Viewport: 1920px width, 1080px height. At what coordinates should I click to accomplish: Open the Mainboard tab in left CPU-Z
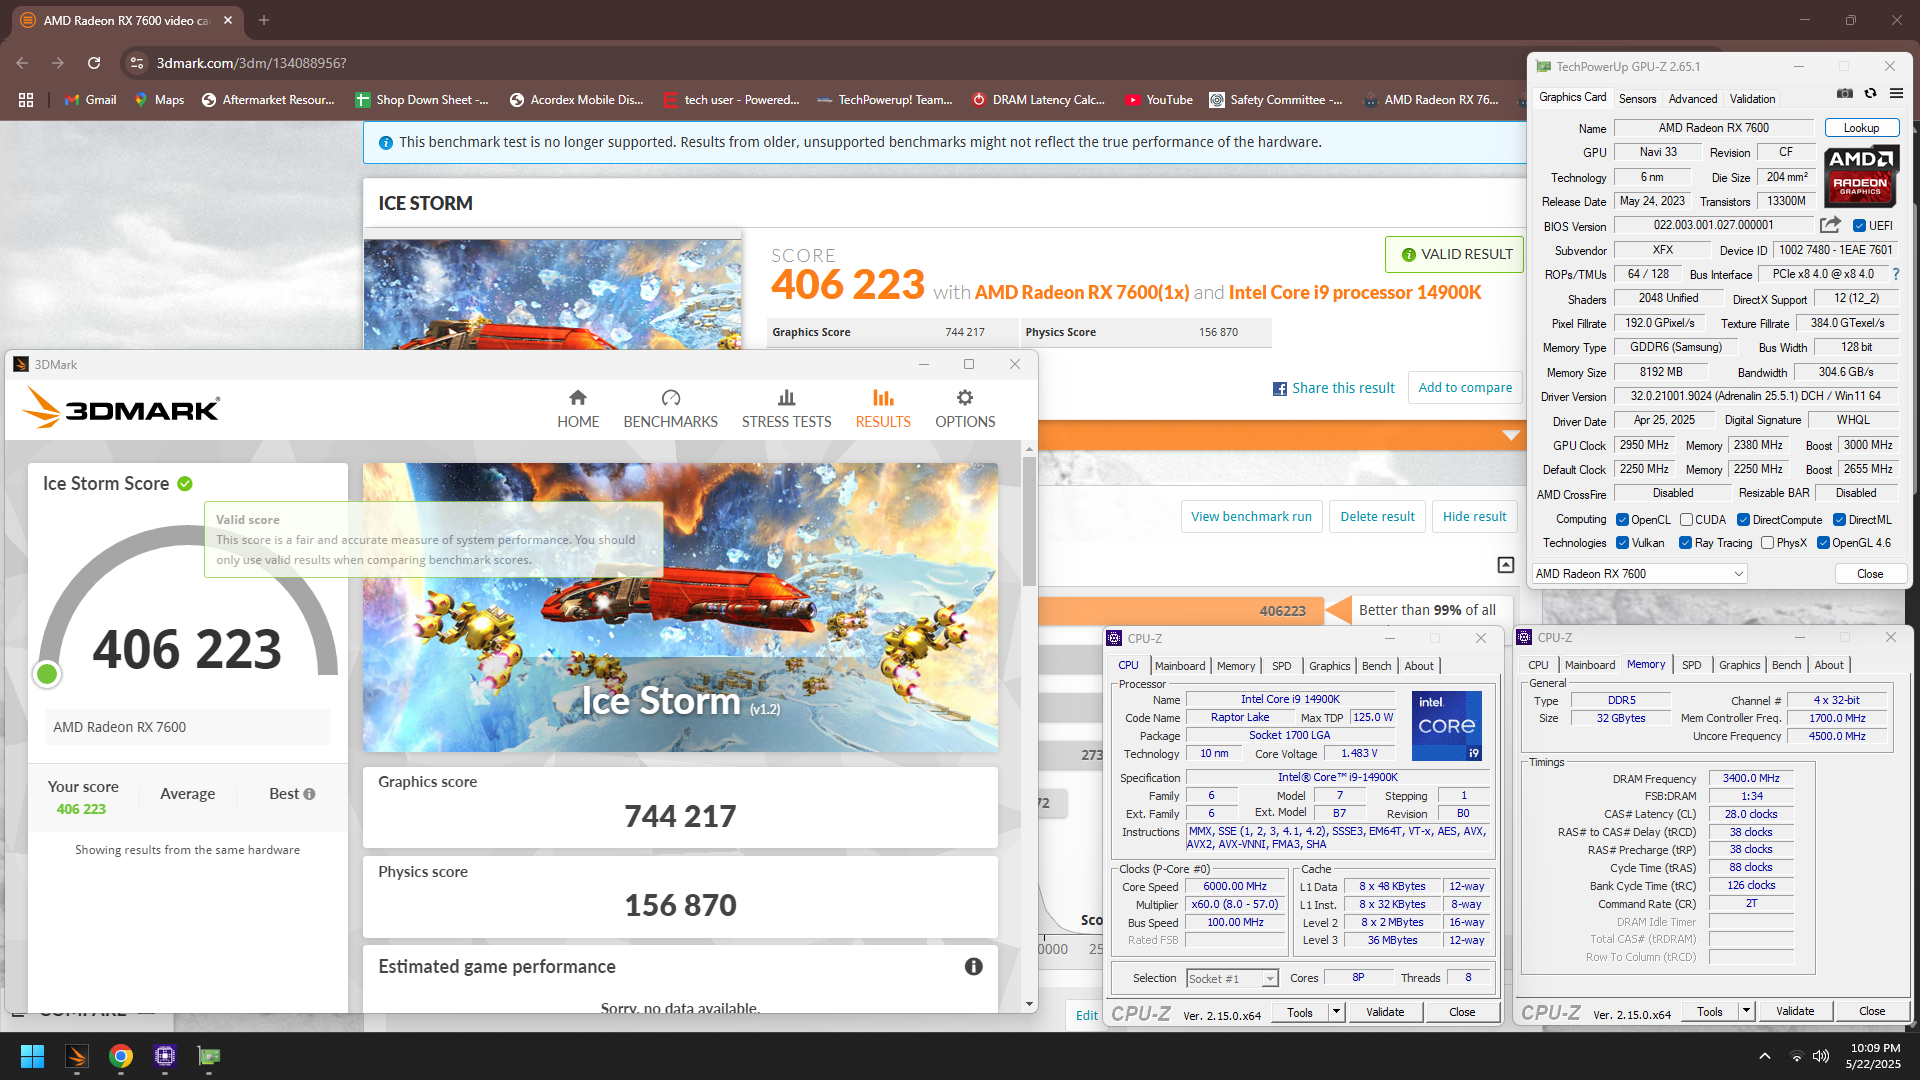point(1180,666)
